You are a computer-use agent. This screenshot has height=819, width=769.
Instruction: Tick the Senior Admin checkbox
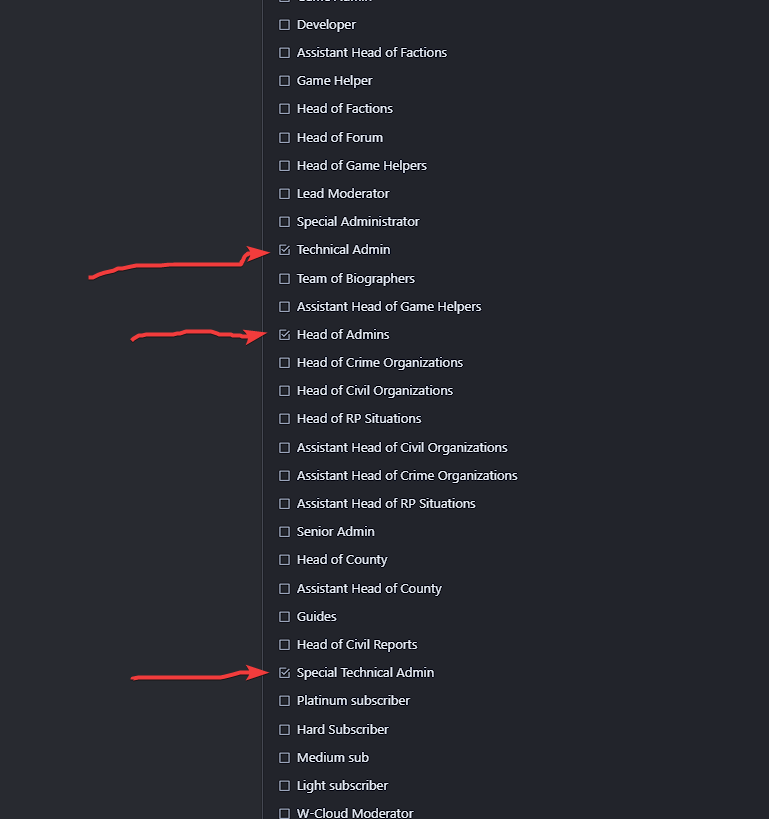pos(285,532)
